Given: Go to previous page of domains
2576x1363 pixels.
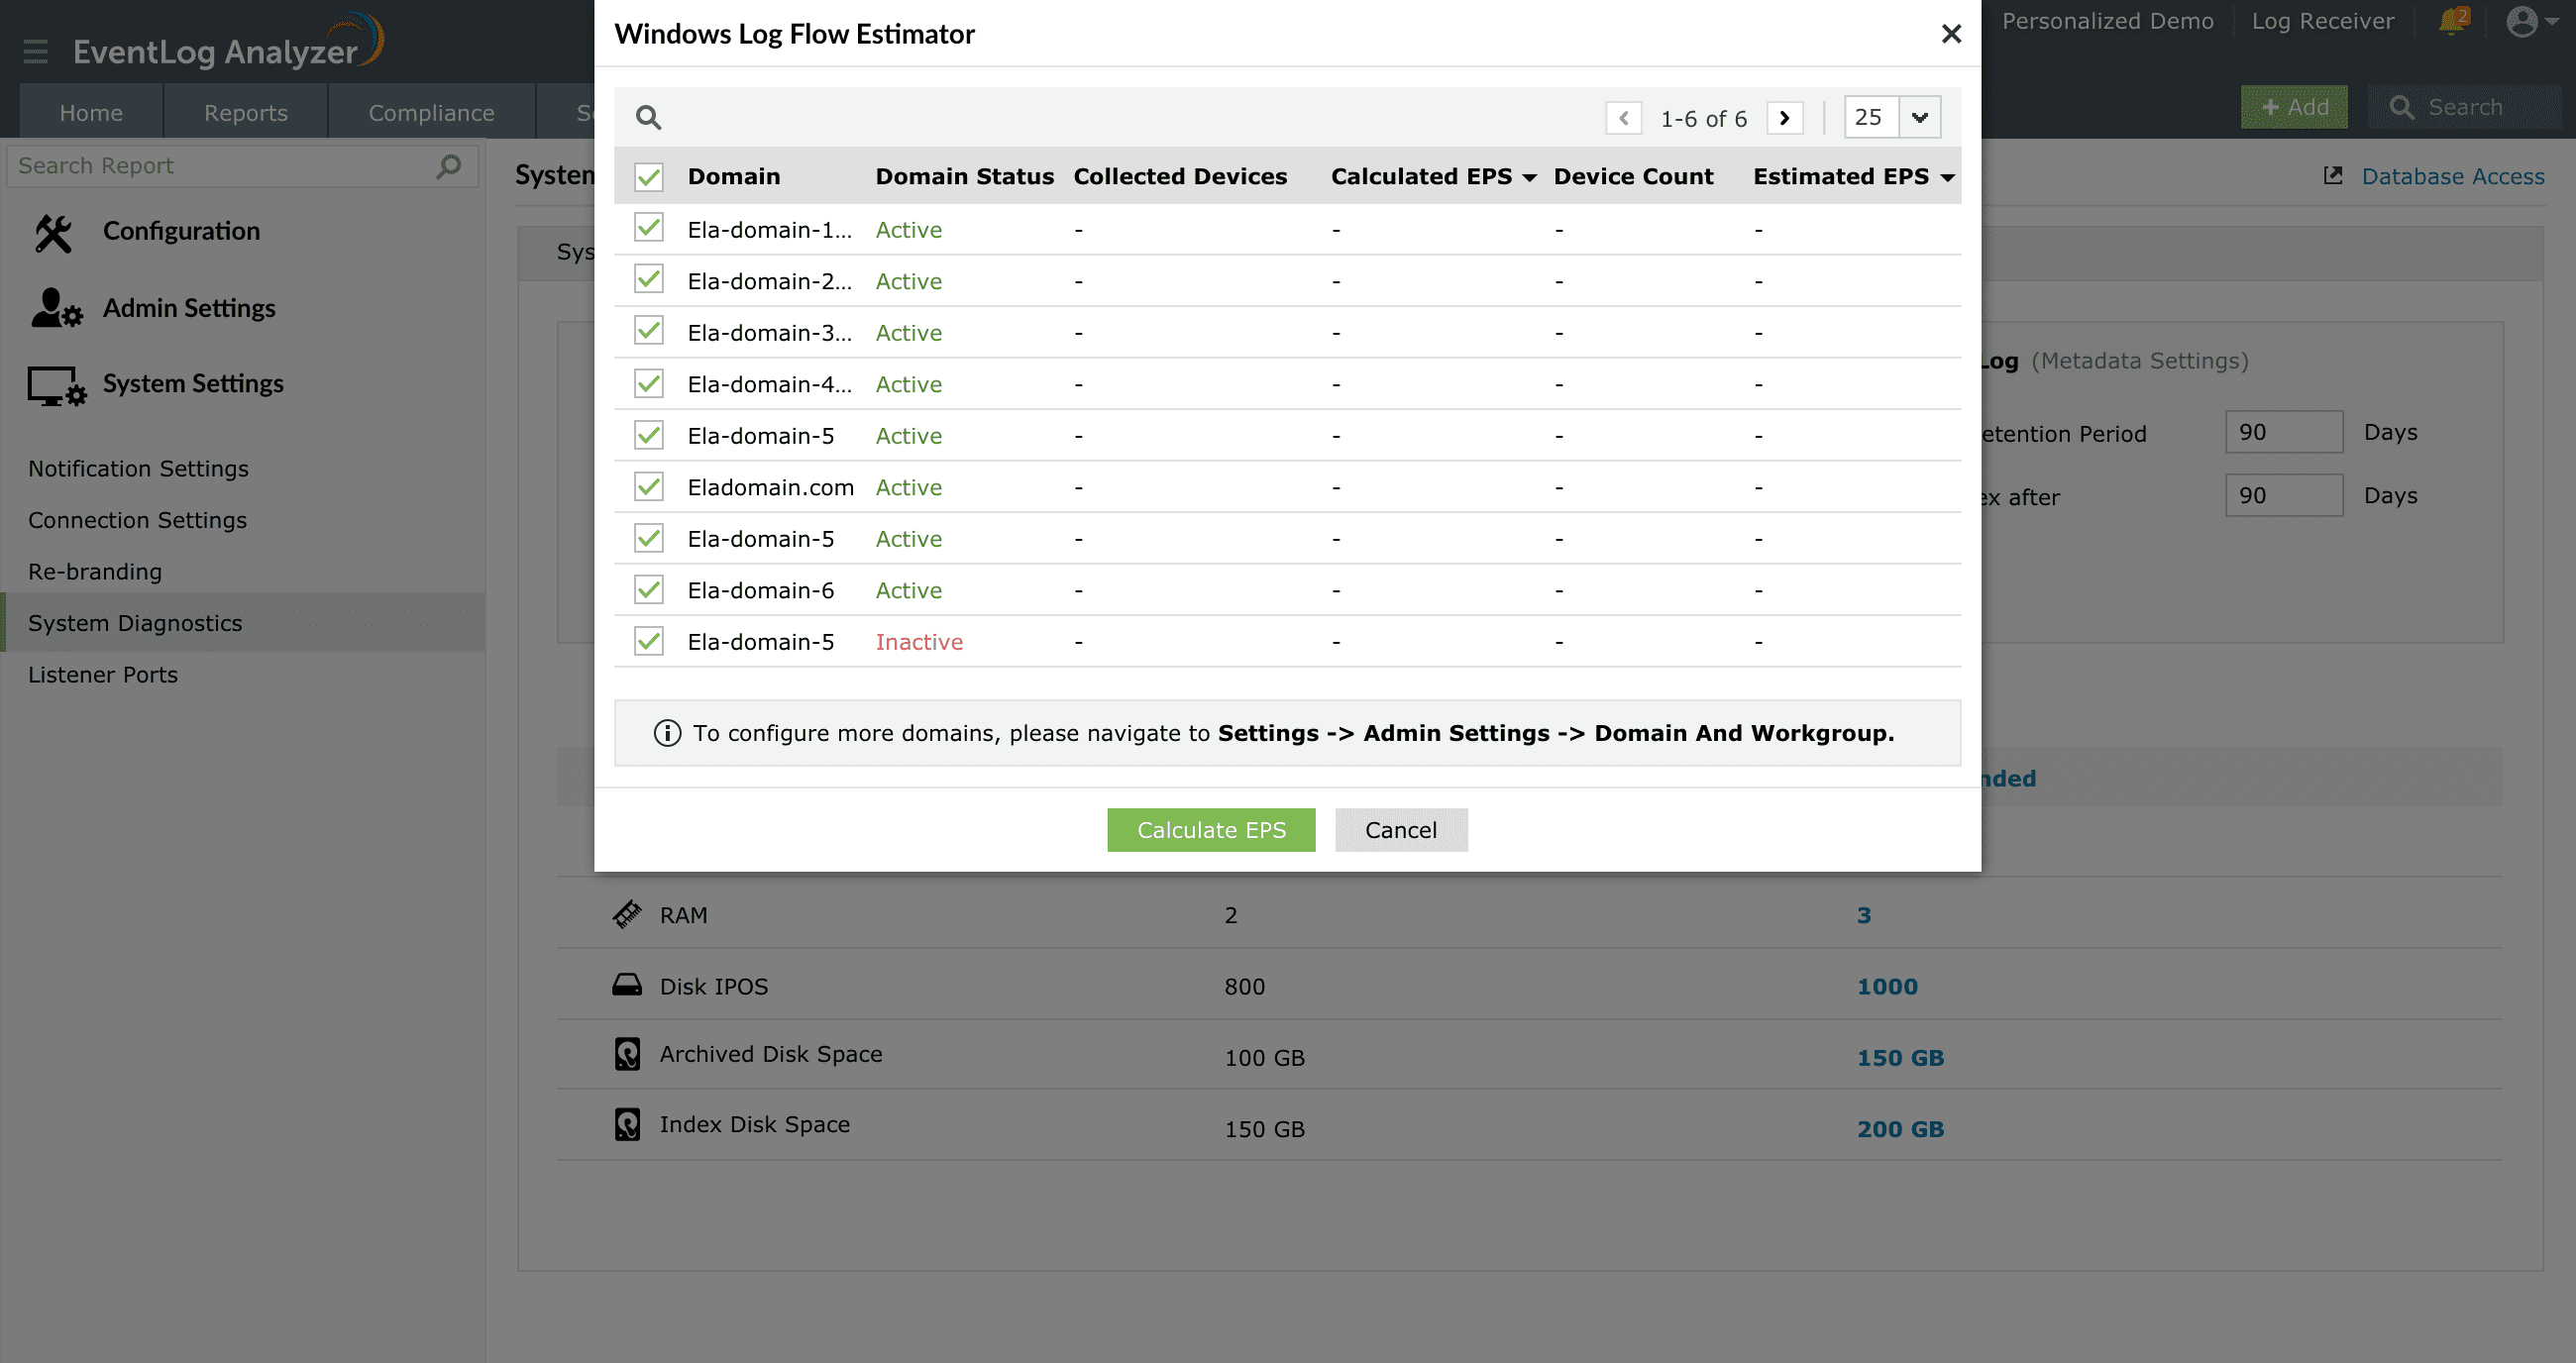Looking at the screenshot, I should [1623, 118].
